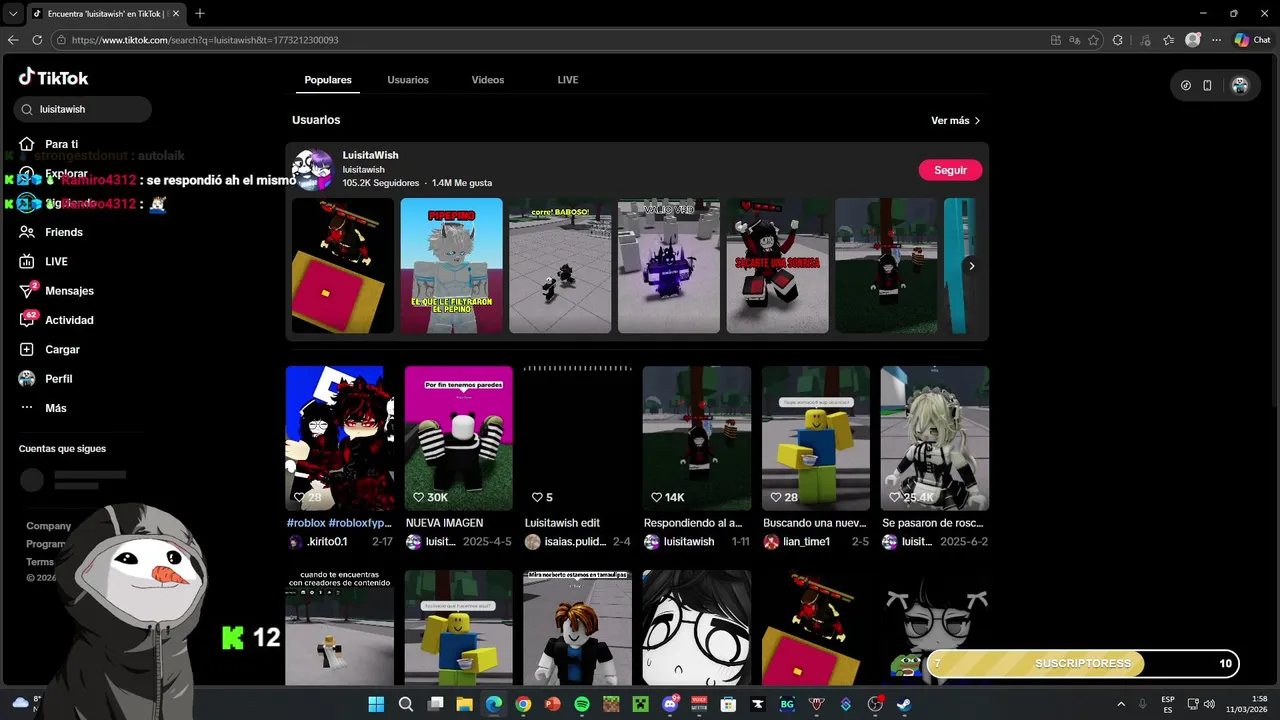Click the heart on the 25.4K video

pyautogui.click(x=895, y=497)
